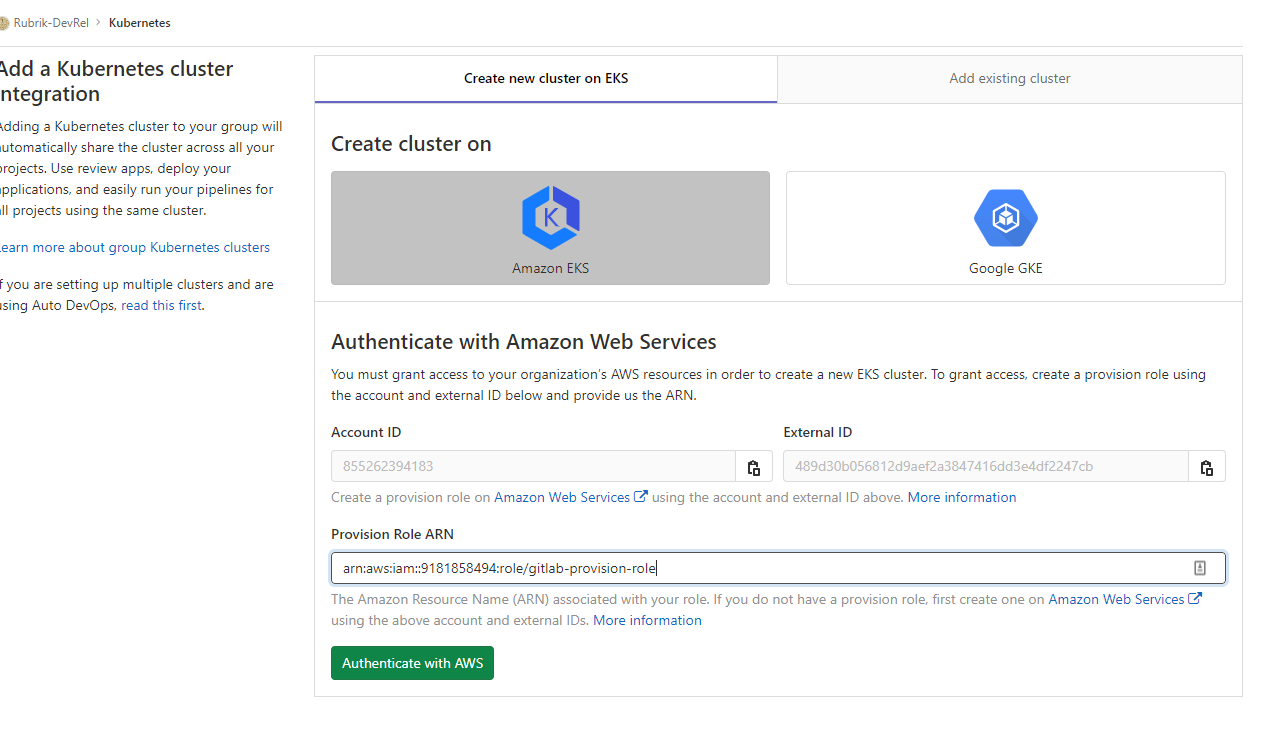Click the Account ID read-only field
This screenshot has height=733, width=1280.
(x=534, y=467)
